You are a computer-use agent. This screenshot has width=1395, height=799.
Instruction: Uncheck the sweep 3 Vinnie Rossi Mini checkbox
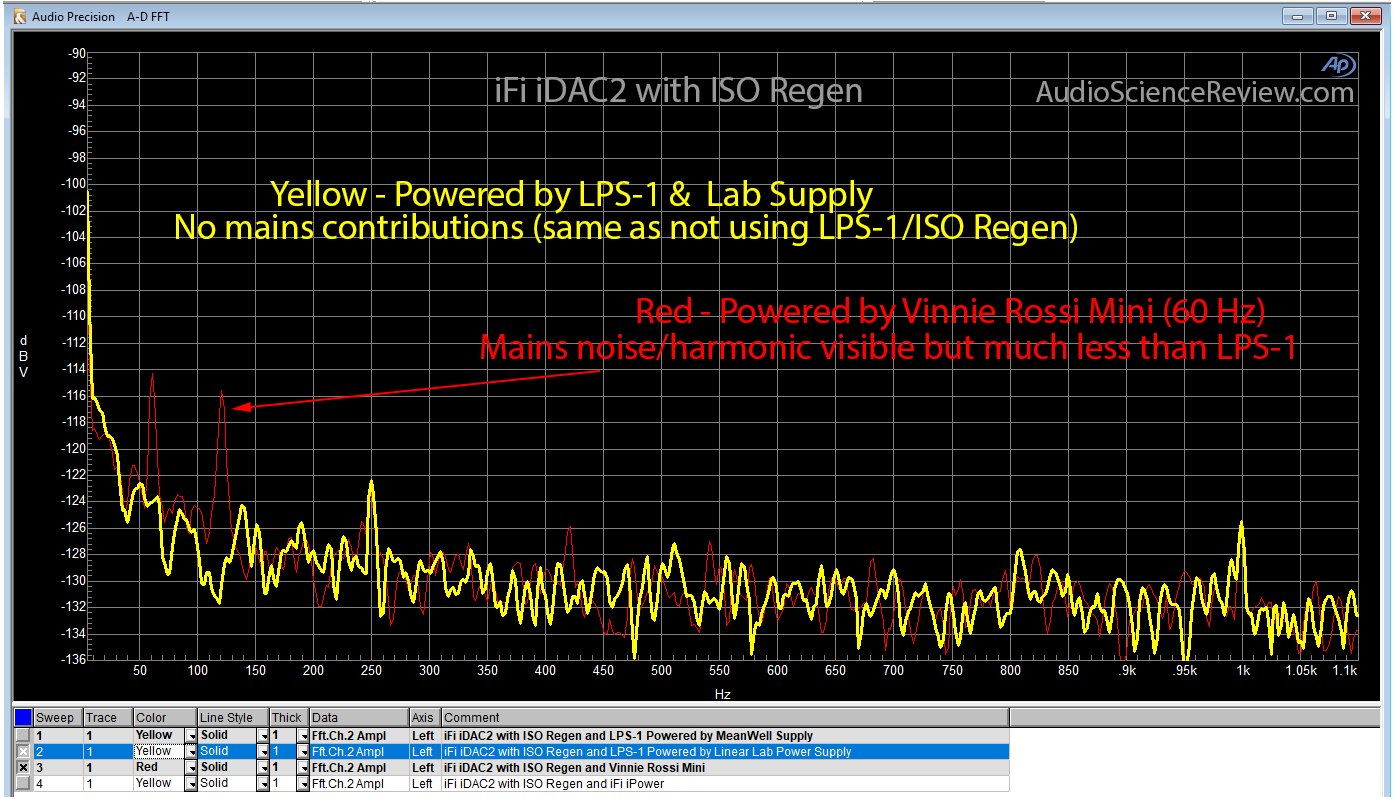(22, 767)
